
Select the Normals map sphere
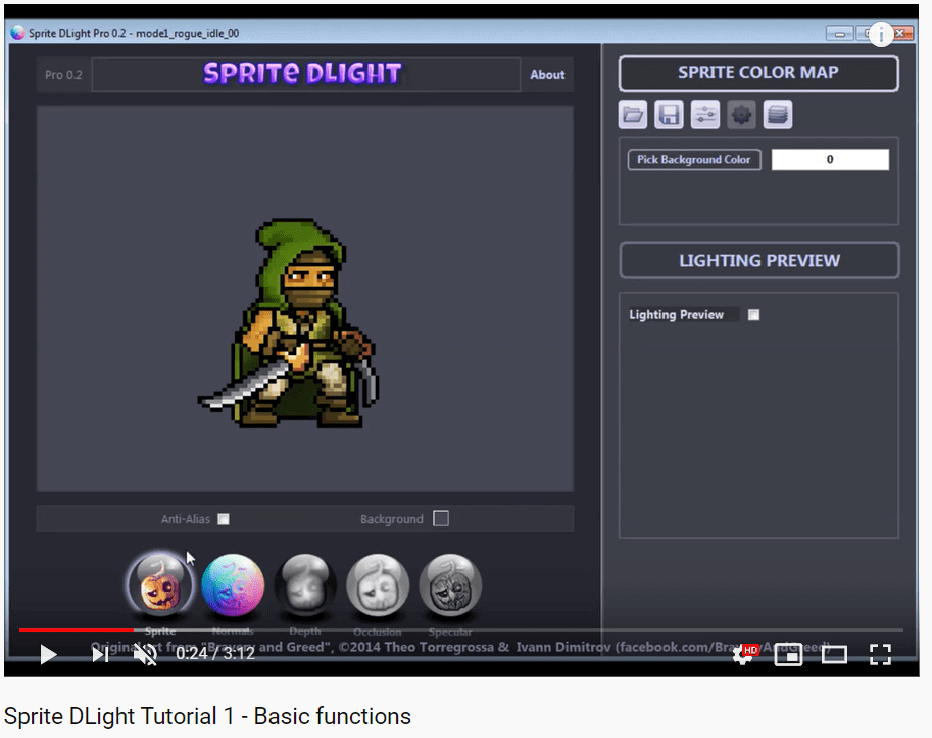tap(233, 585)
